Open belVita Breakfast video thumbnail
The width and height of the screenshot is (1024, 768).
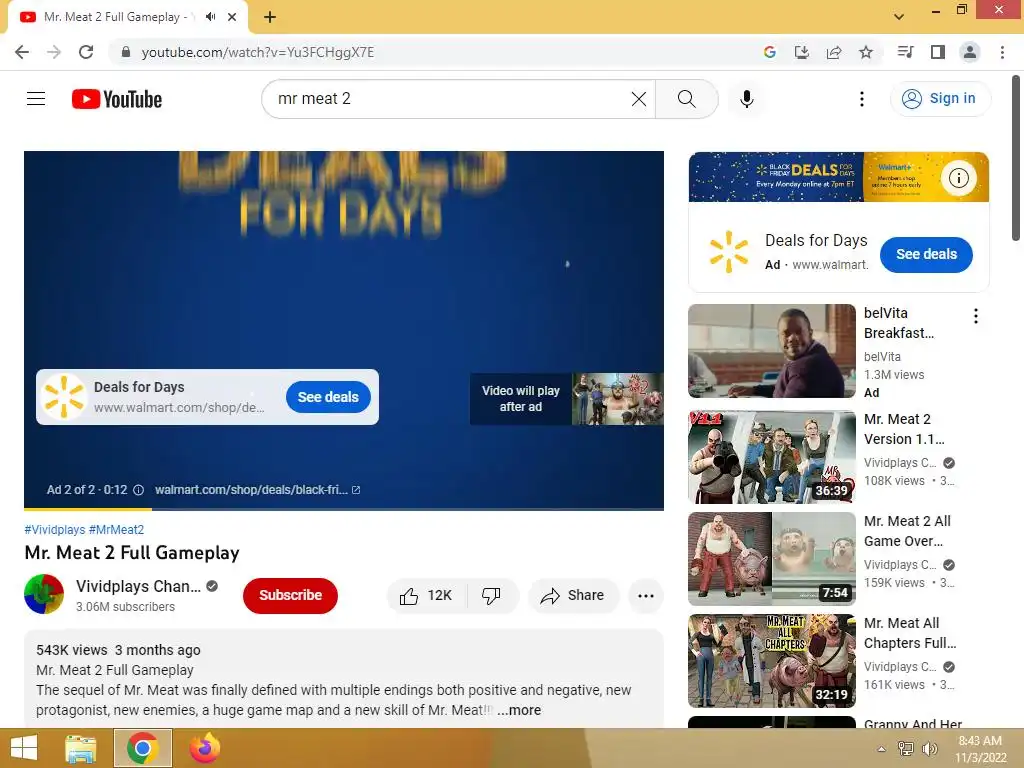click(772, 351)
